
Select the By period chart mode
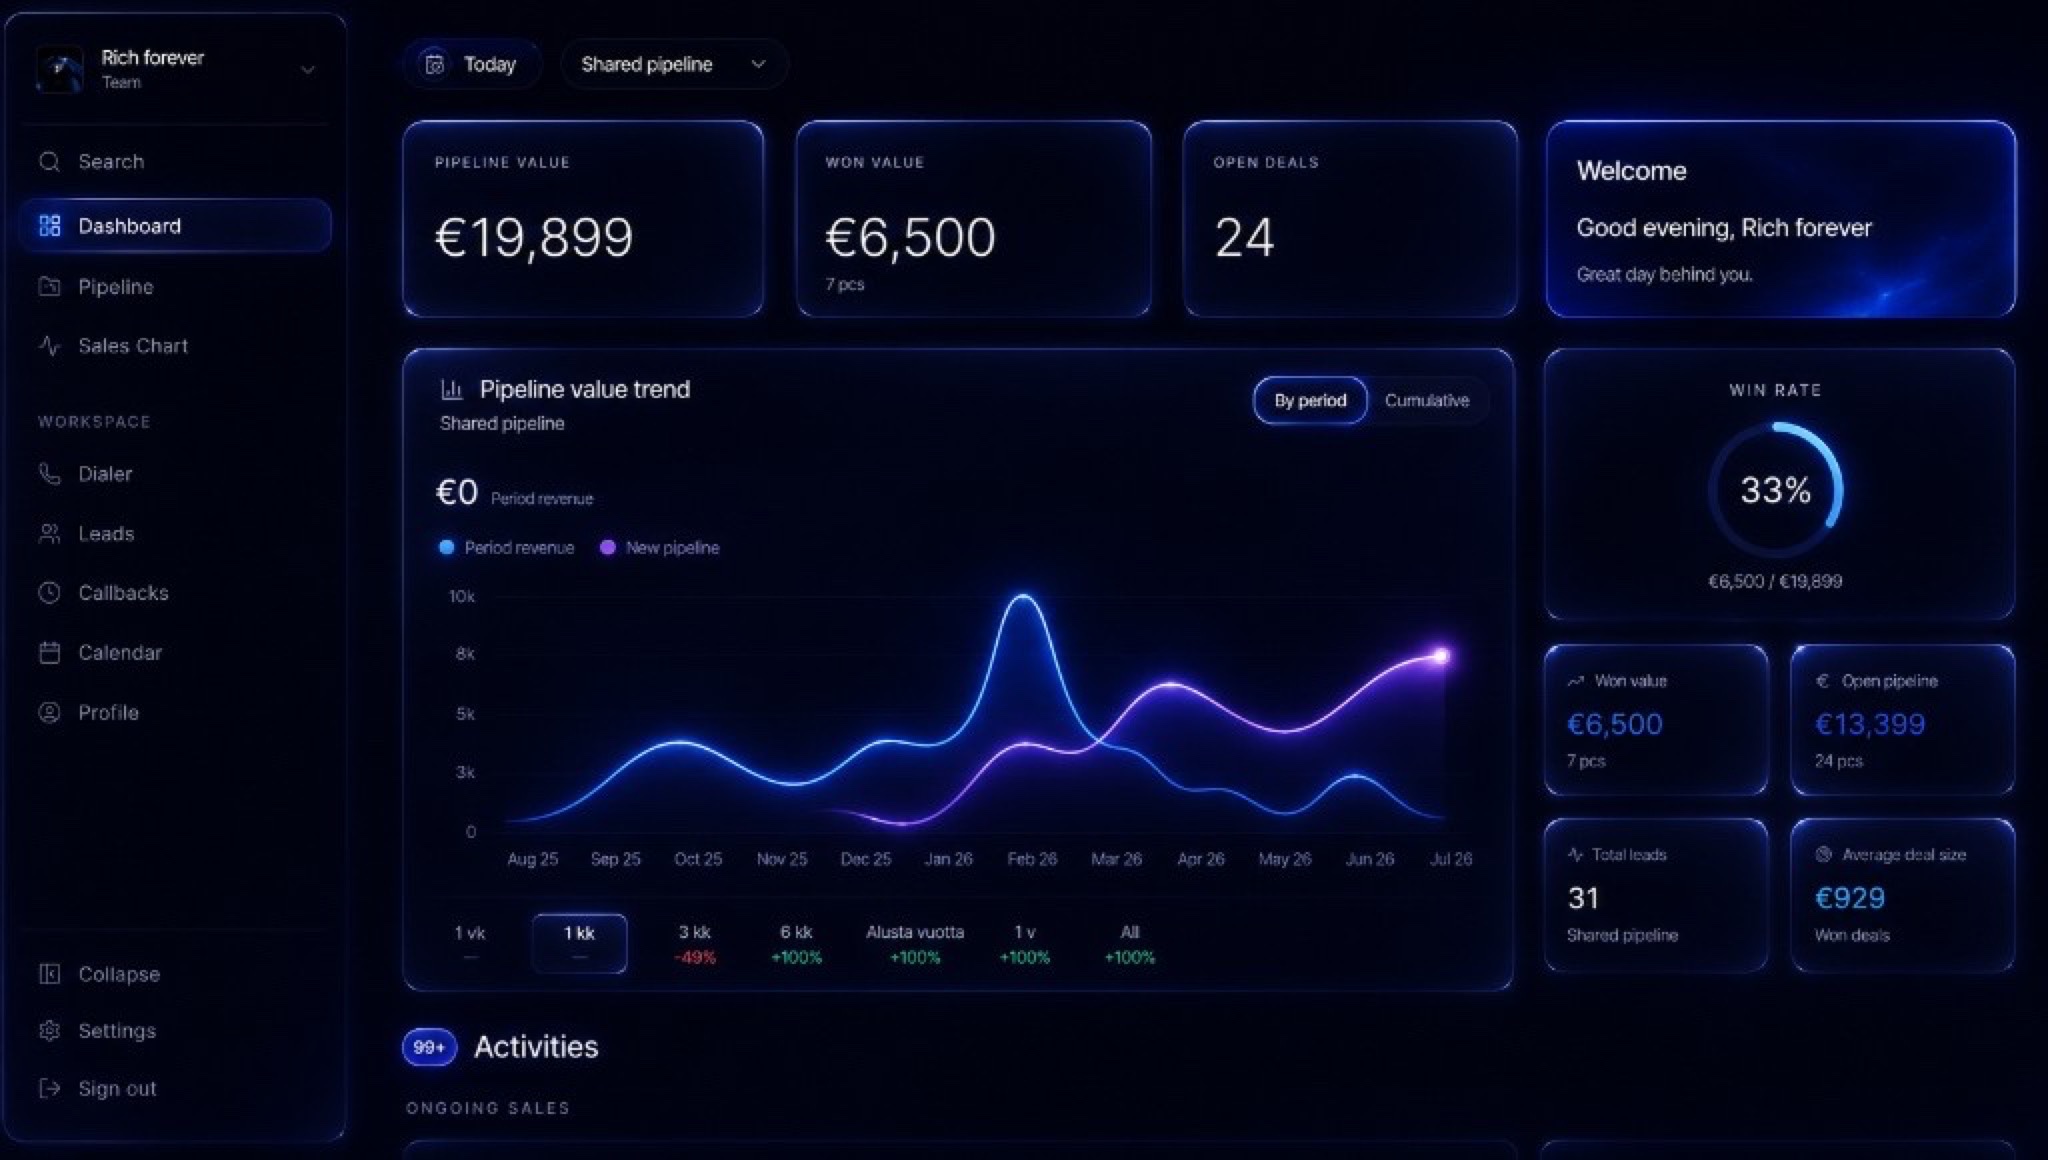(x=1310, y=400)
